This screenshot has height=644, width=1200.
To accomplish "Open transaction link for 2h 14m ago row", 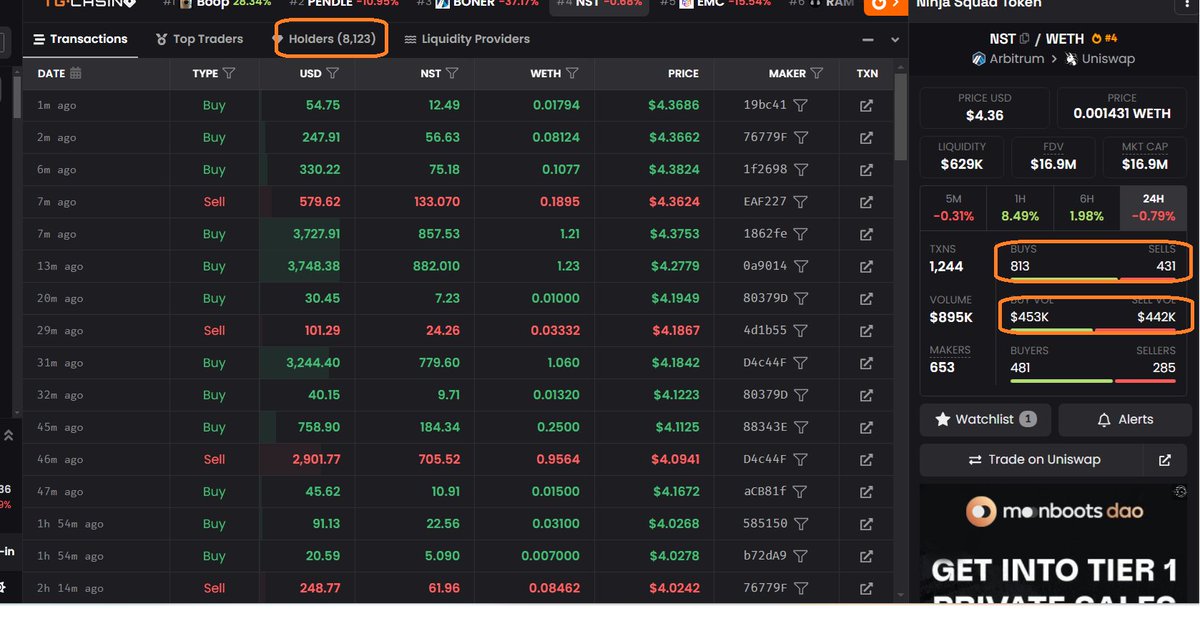I will pos(866,588).
